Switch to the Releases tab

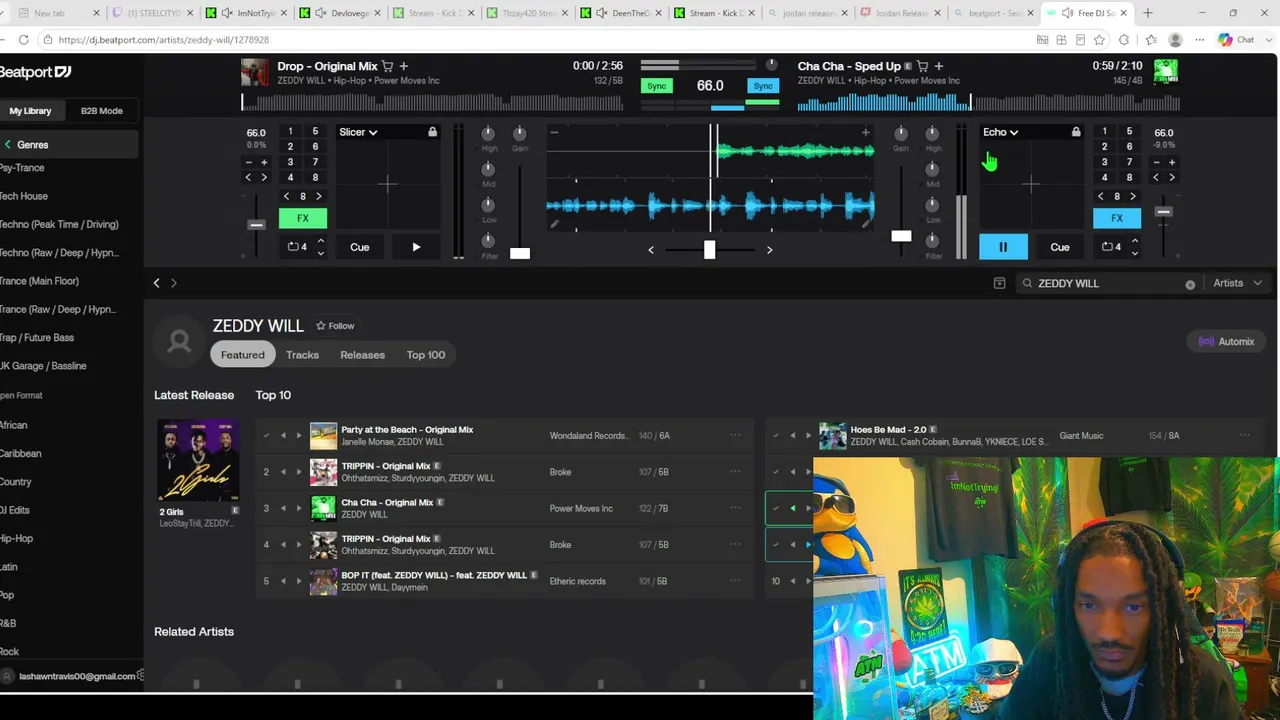pos(362,355)
